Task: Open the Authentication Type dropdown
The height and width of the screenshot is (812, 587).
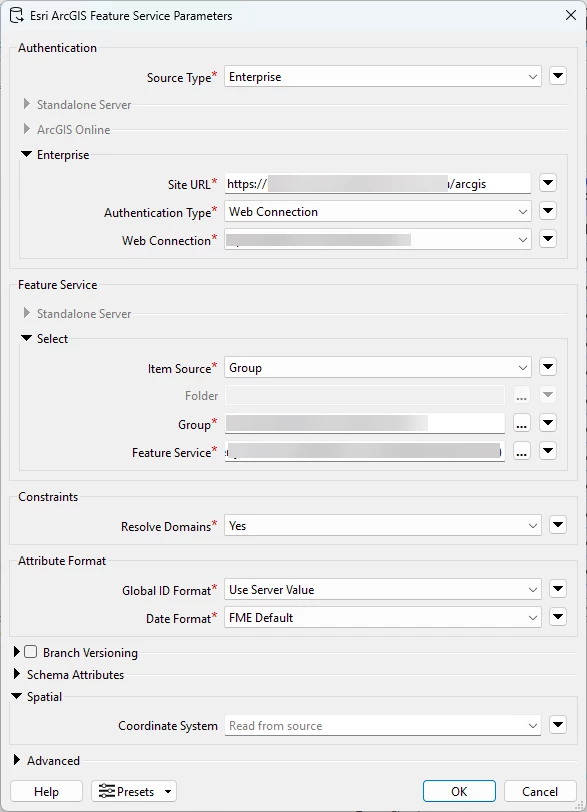Action: pos(377,212)
